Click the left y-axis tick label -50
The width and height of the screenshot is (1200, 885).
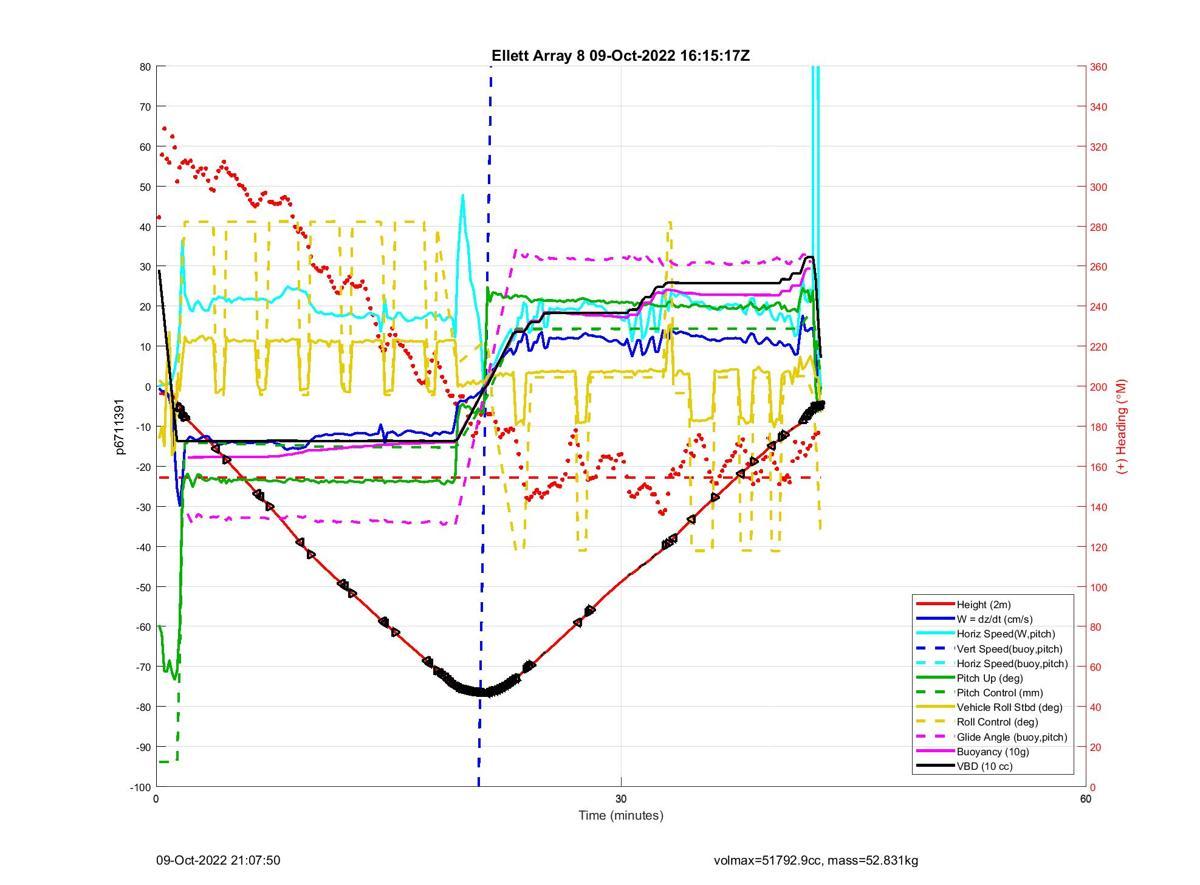[x=142, y=587]
